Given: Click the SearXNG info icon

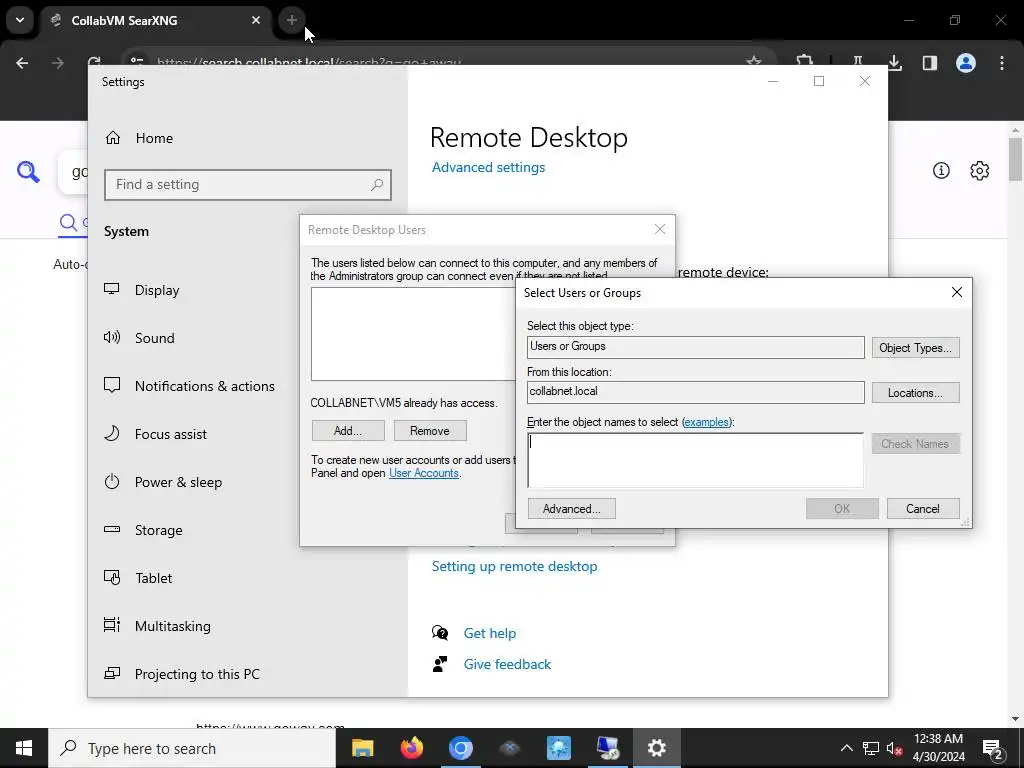Looking at the screenshot, I should 941,170.
